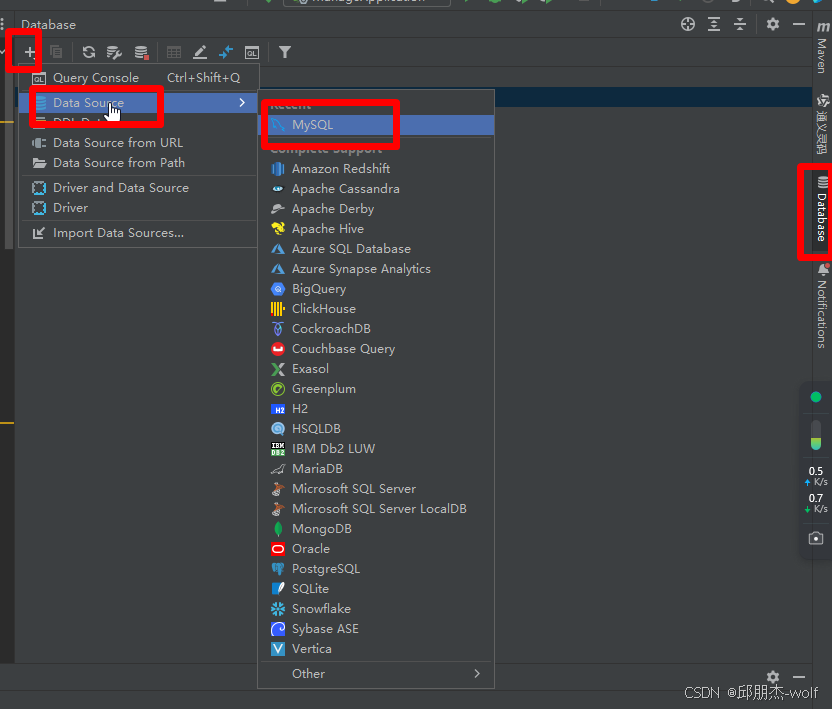Choose MongoDB data source
Screen dimensions: 832x709
tap(376, 529)
